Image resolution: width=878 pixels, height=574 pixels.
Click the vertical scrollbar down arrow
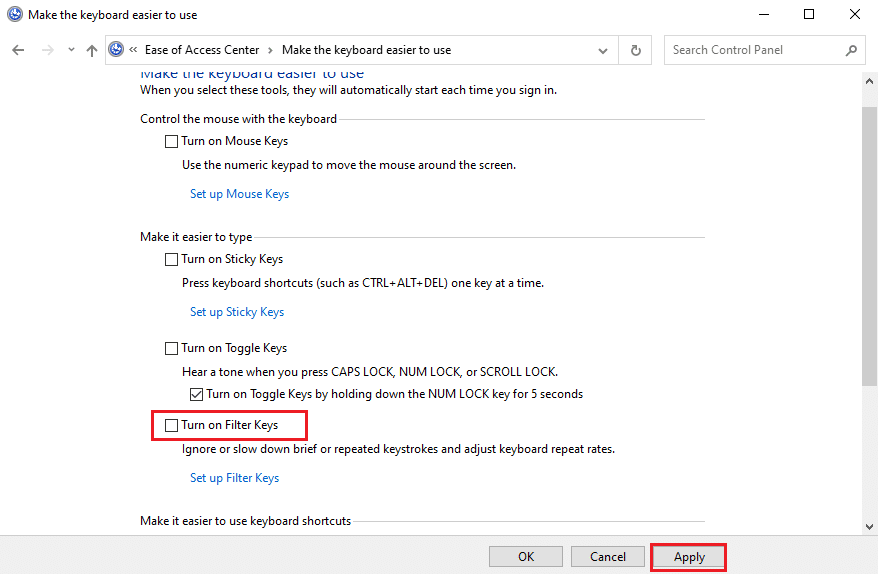[x=869, y=526]
